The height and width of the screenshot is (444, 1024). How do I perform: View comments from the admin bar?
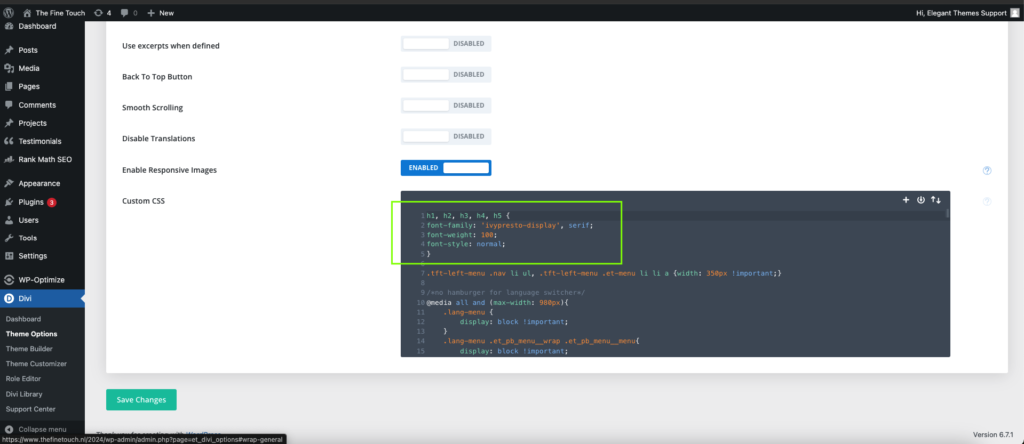tap(129, 13)
